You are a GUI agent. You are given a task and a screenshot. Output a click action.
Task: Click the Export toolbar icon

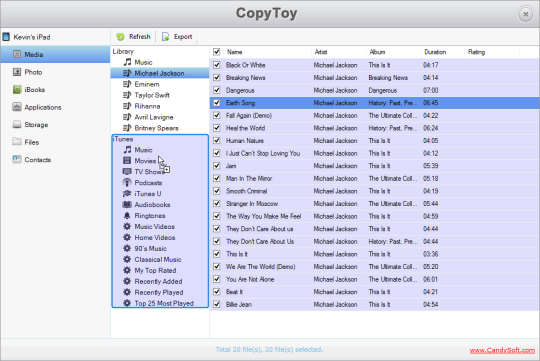166,37
